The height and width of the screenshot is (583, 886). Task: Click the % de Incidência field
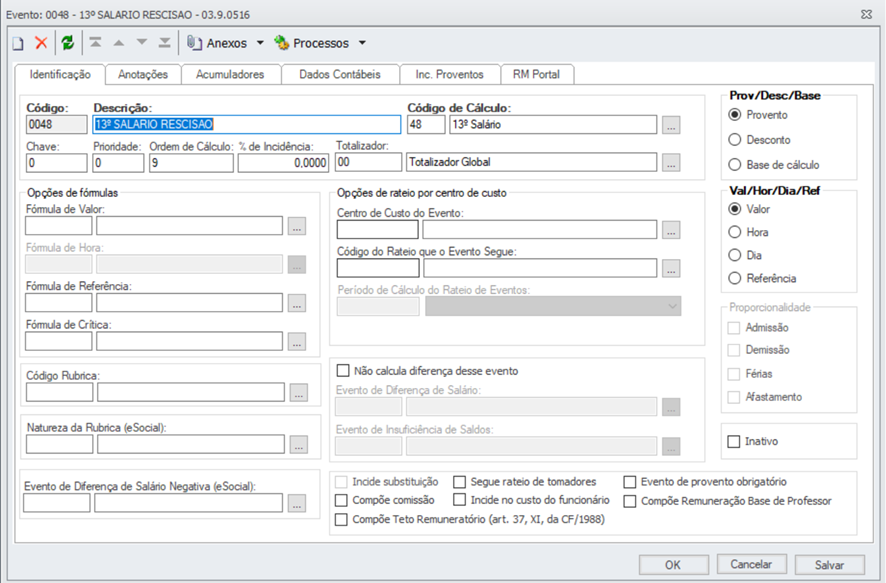(283, 163)
